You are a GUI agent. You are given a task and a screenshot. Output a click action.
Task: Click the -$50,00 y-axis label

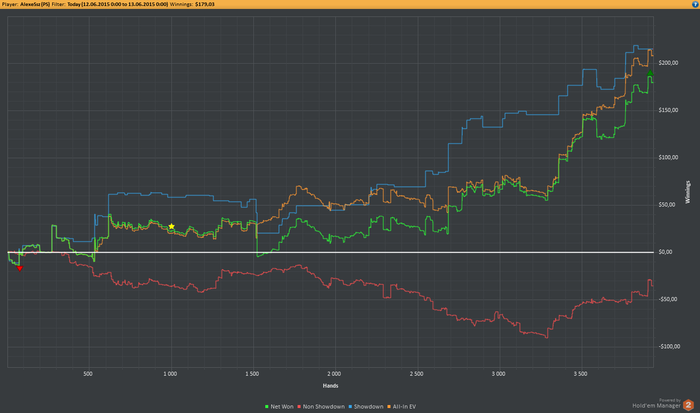(668, 300)
